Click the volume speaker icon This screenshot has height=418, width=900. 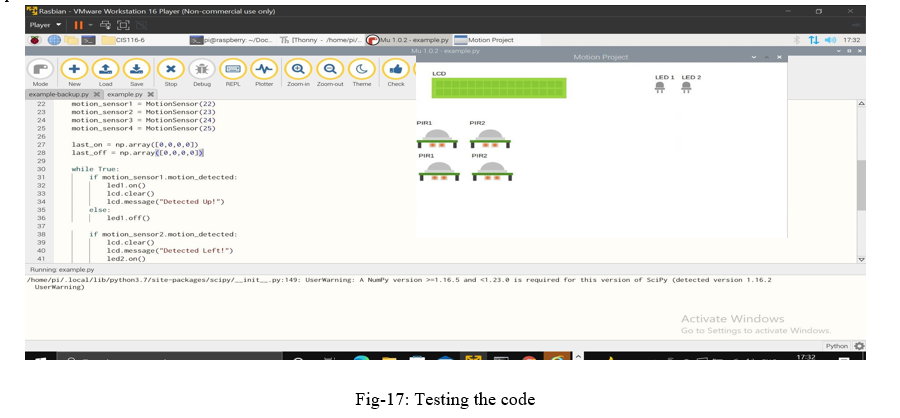click(830, 40)
